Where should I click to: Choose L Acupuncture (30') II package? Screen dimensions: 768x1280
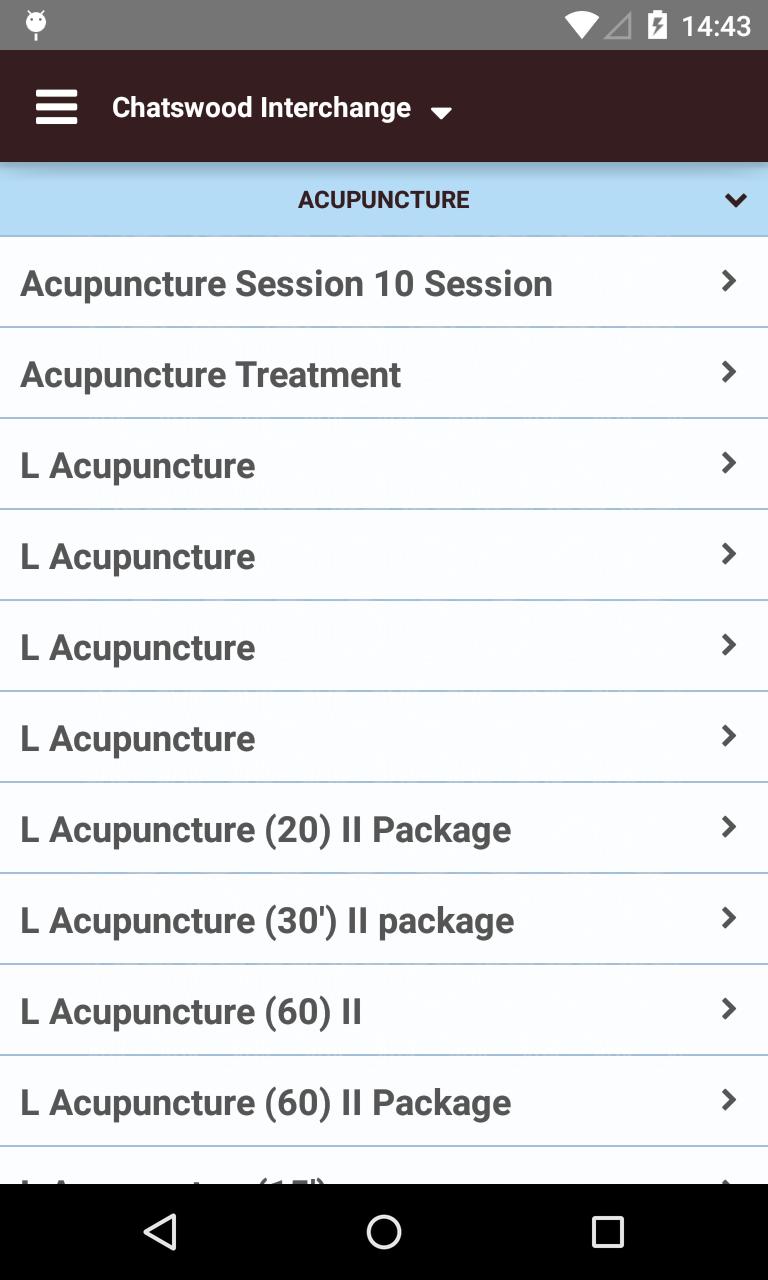(x=267, y=921)
